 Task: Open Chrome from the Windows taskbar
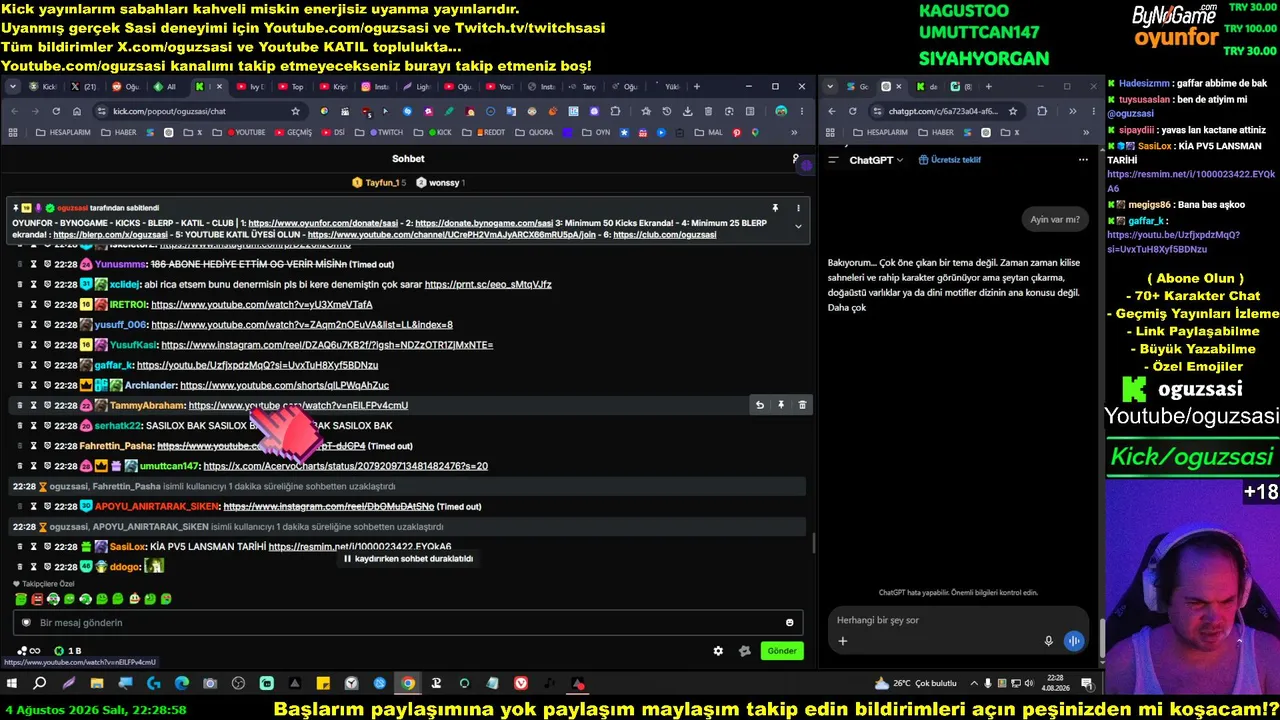coord(408,684)
